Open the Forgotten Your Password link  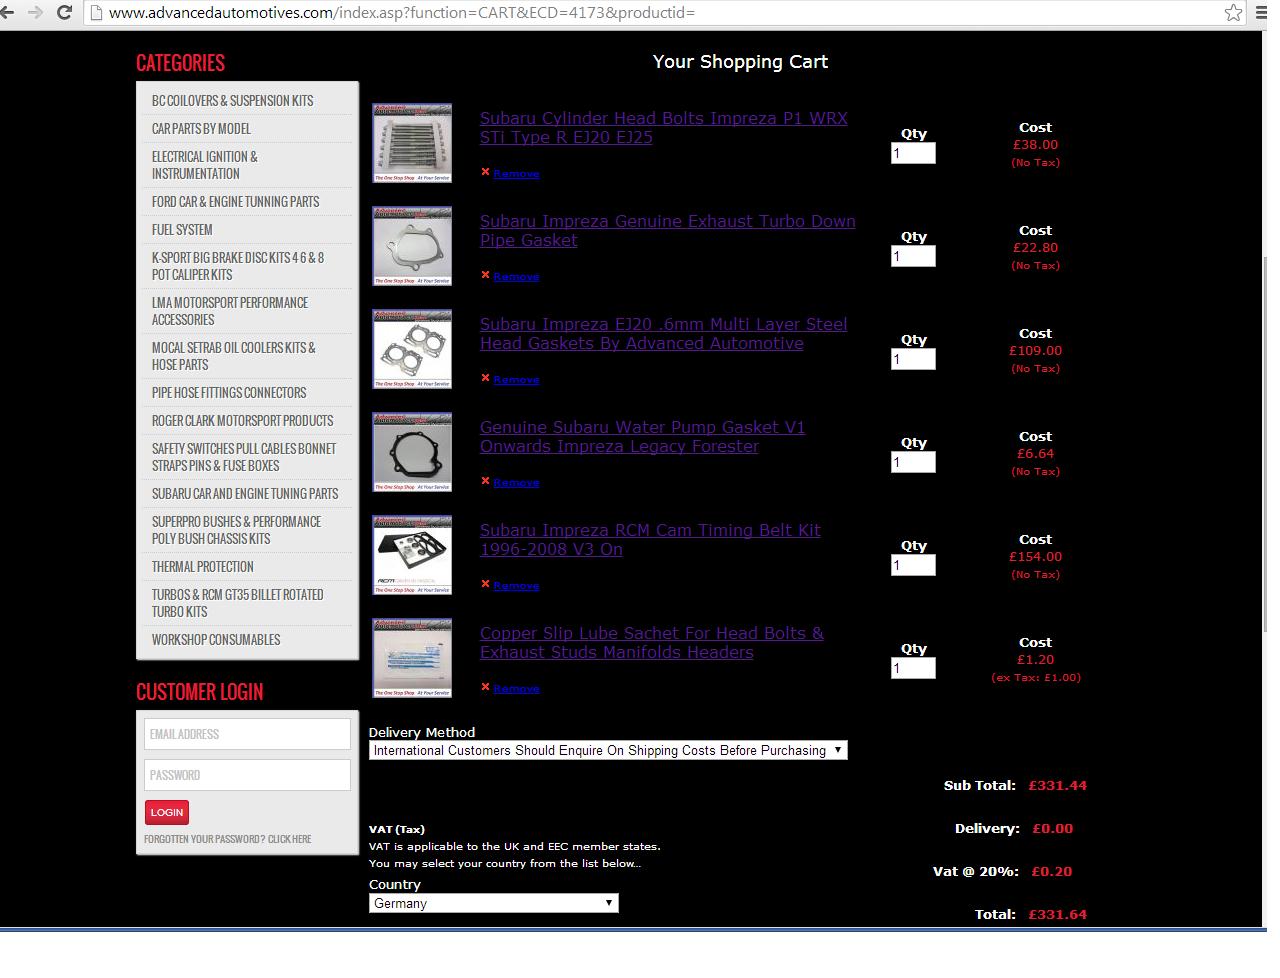point(227,839)
